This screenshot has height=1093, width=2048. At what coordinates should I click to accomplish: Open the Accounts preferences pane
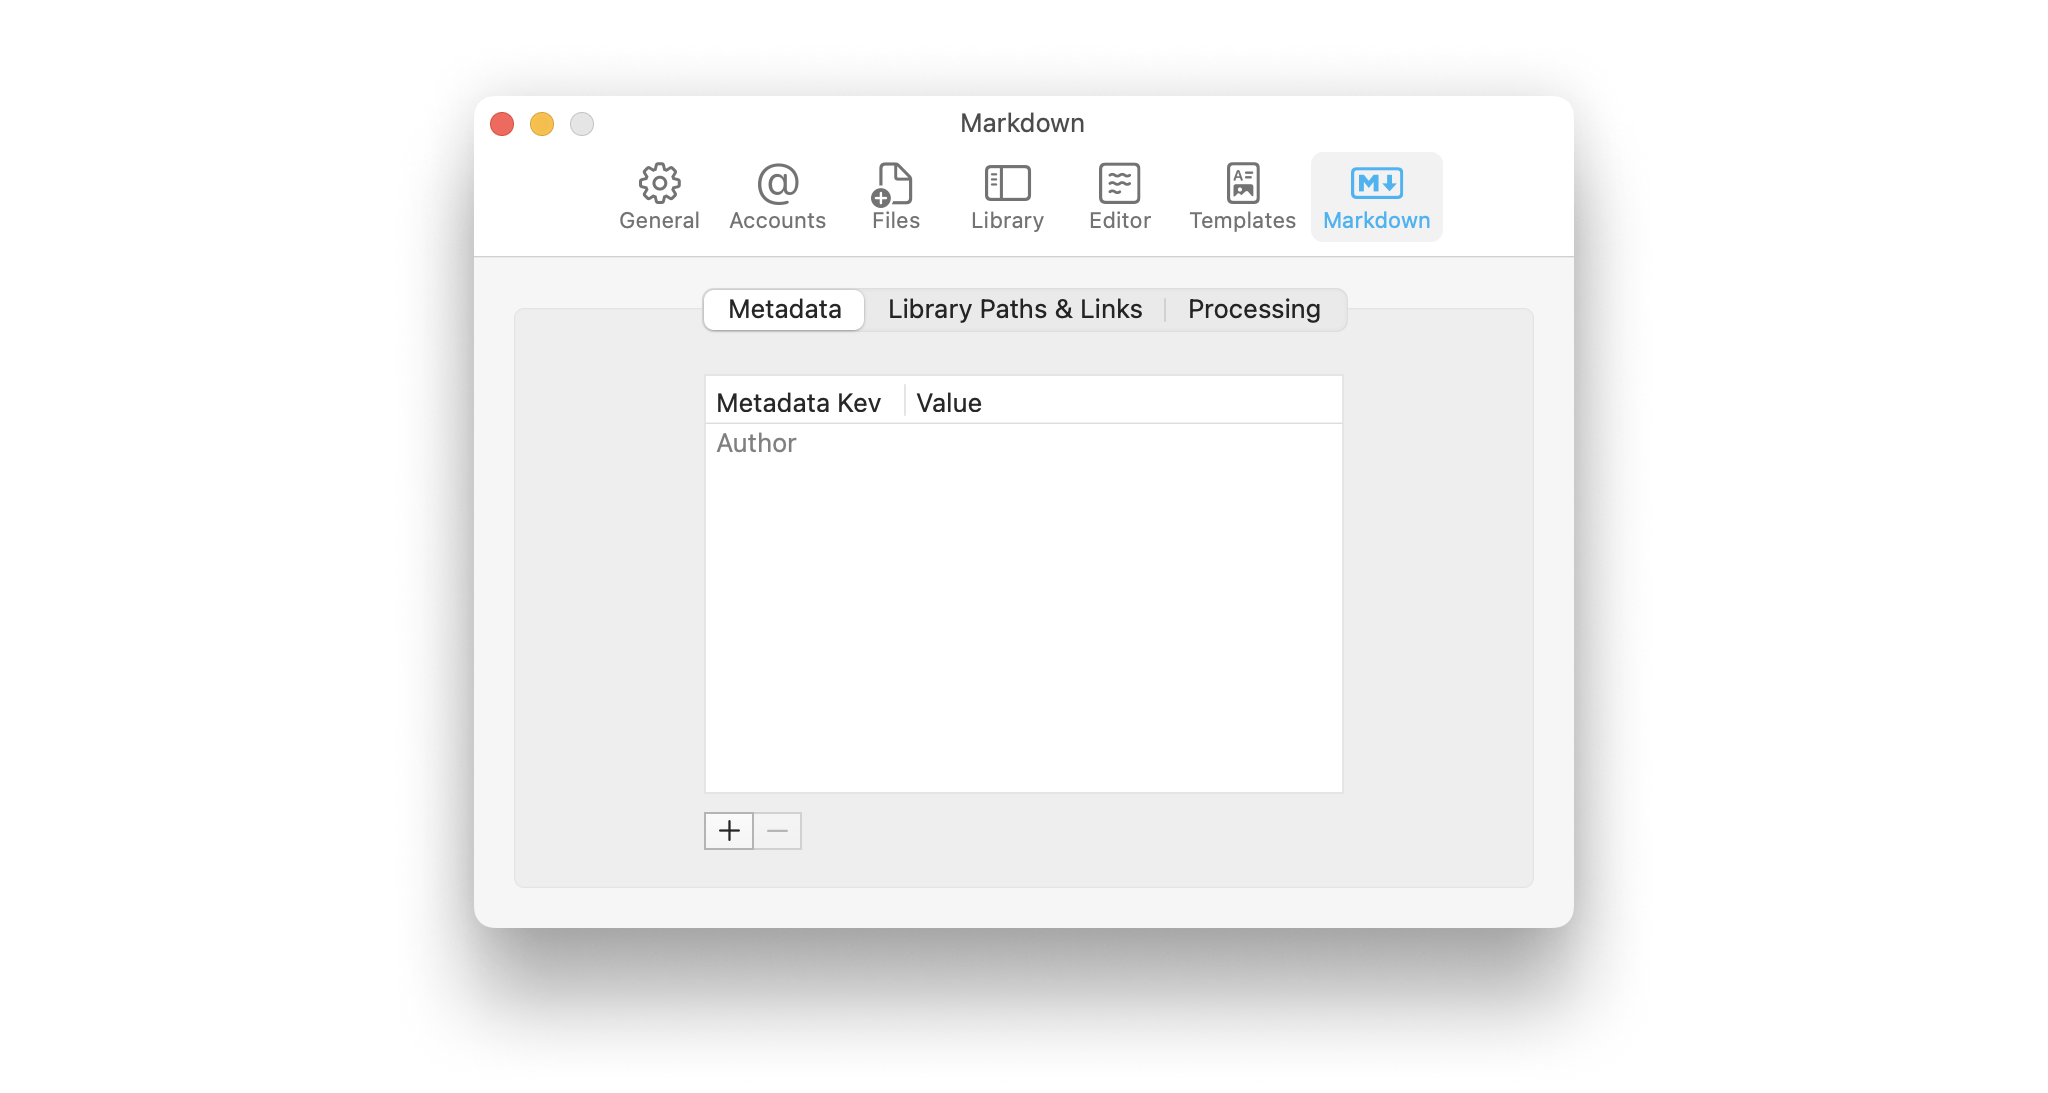pyautogui.click(x=777, y=195)
